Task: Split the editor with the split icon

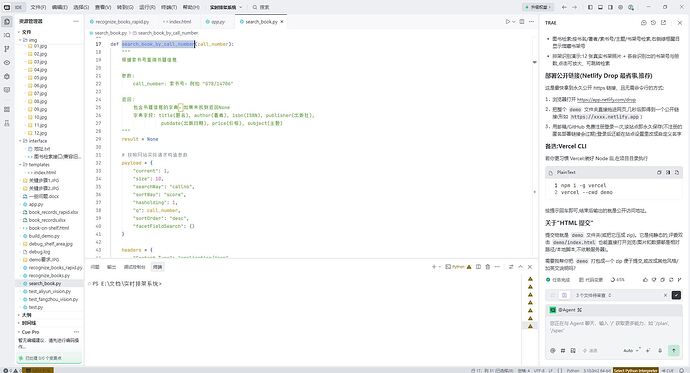Action: pyautogui.click(x=522, y=22)
